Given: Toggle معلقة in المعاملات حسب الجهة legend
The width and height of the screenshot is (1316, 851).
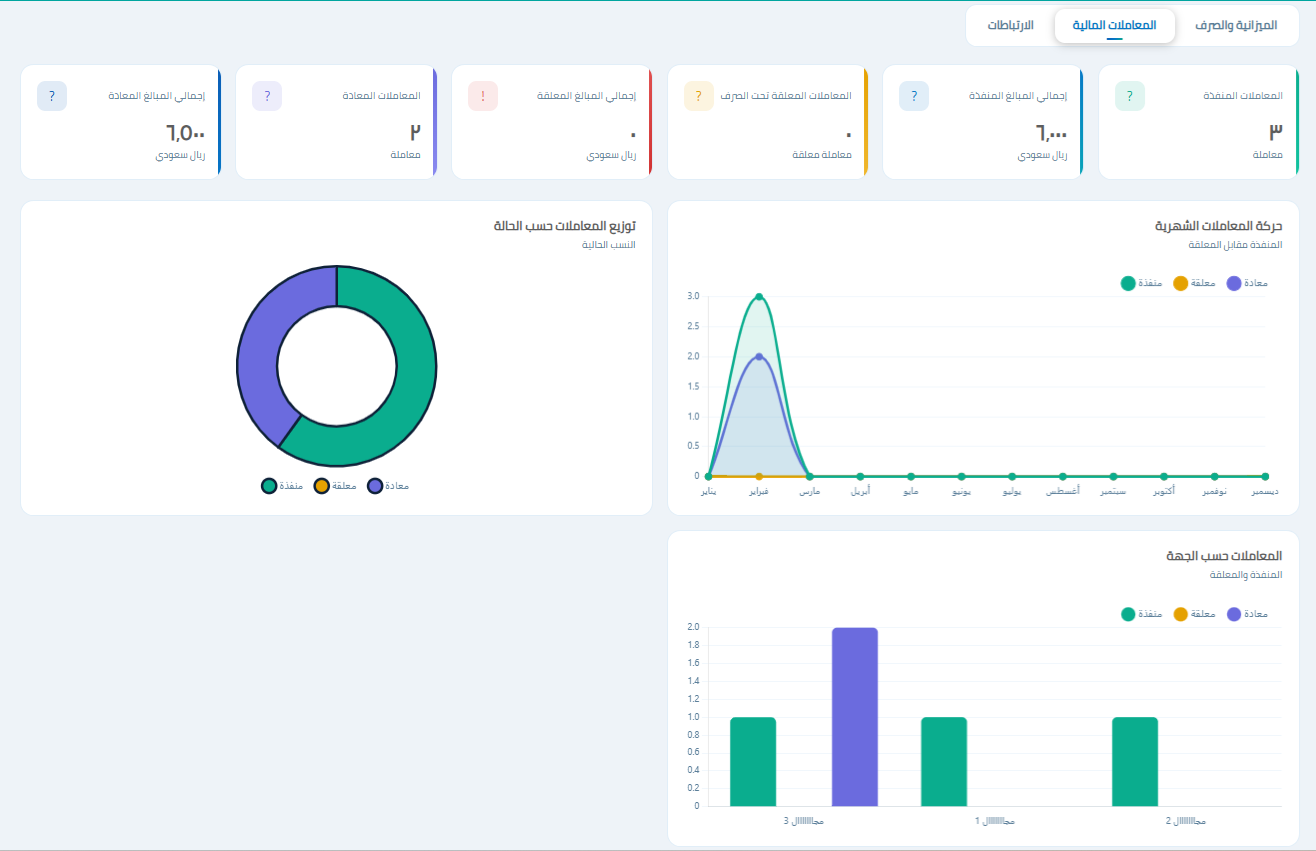Looking at the screenshot, I should tap(1194, 614).
